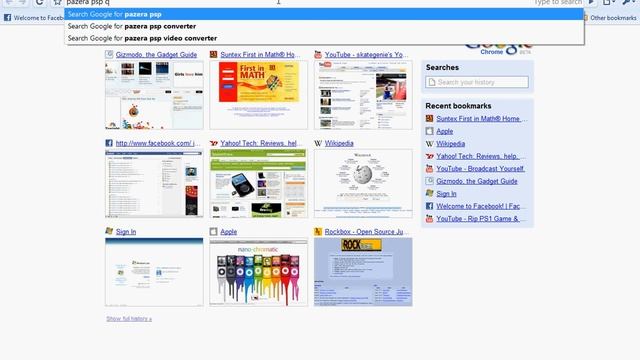Click YouTube Broadcast Yourself icon in Recent bookmarks
The image size is (640, 360).
[429, 168]
